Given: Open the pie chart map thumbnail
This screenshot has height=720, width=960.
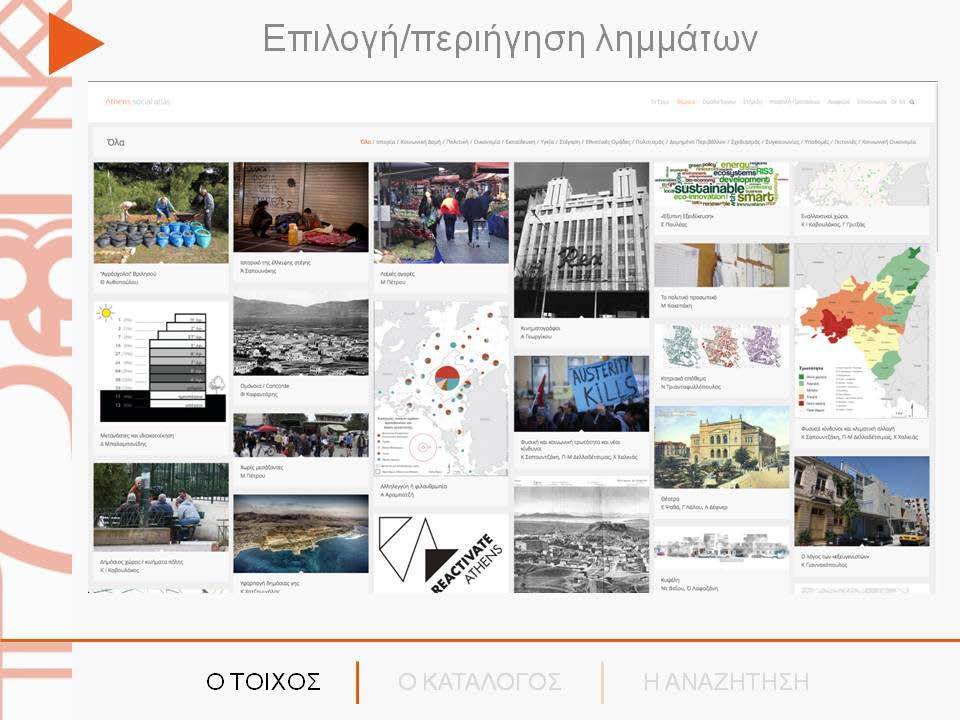Looking at the screenshot, I should (441, 388).
